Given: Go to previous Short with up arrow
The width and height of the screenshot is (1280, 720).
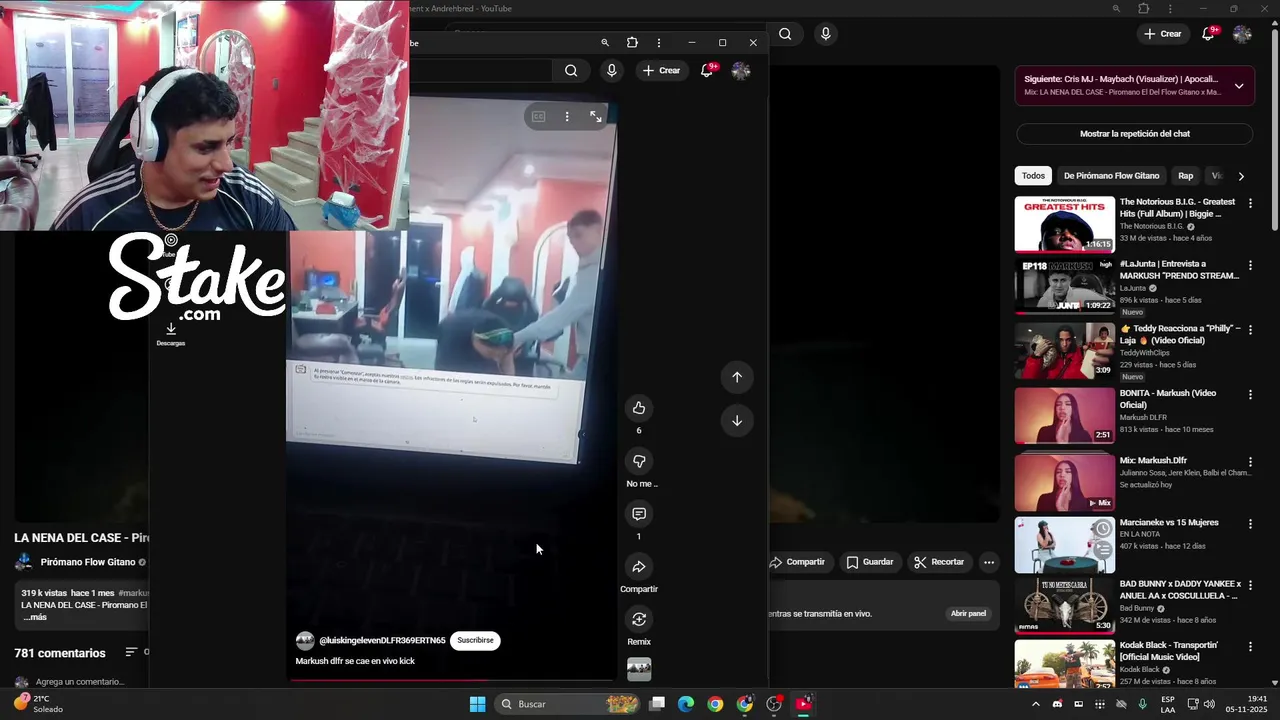Looking at the screenshot, I should [x=737, y=377].
